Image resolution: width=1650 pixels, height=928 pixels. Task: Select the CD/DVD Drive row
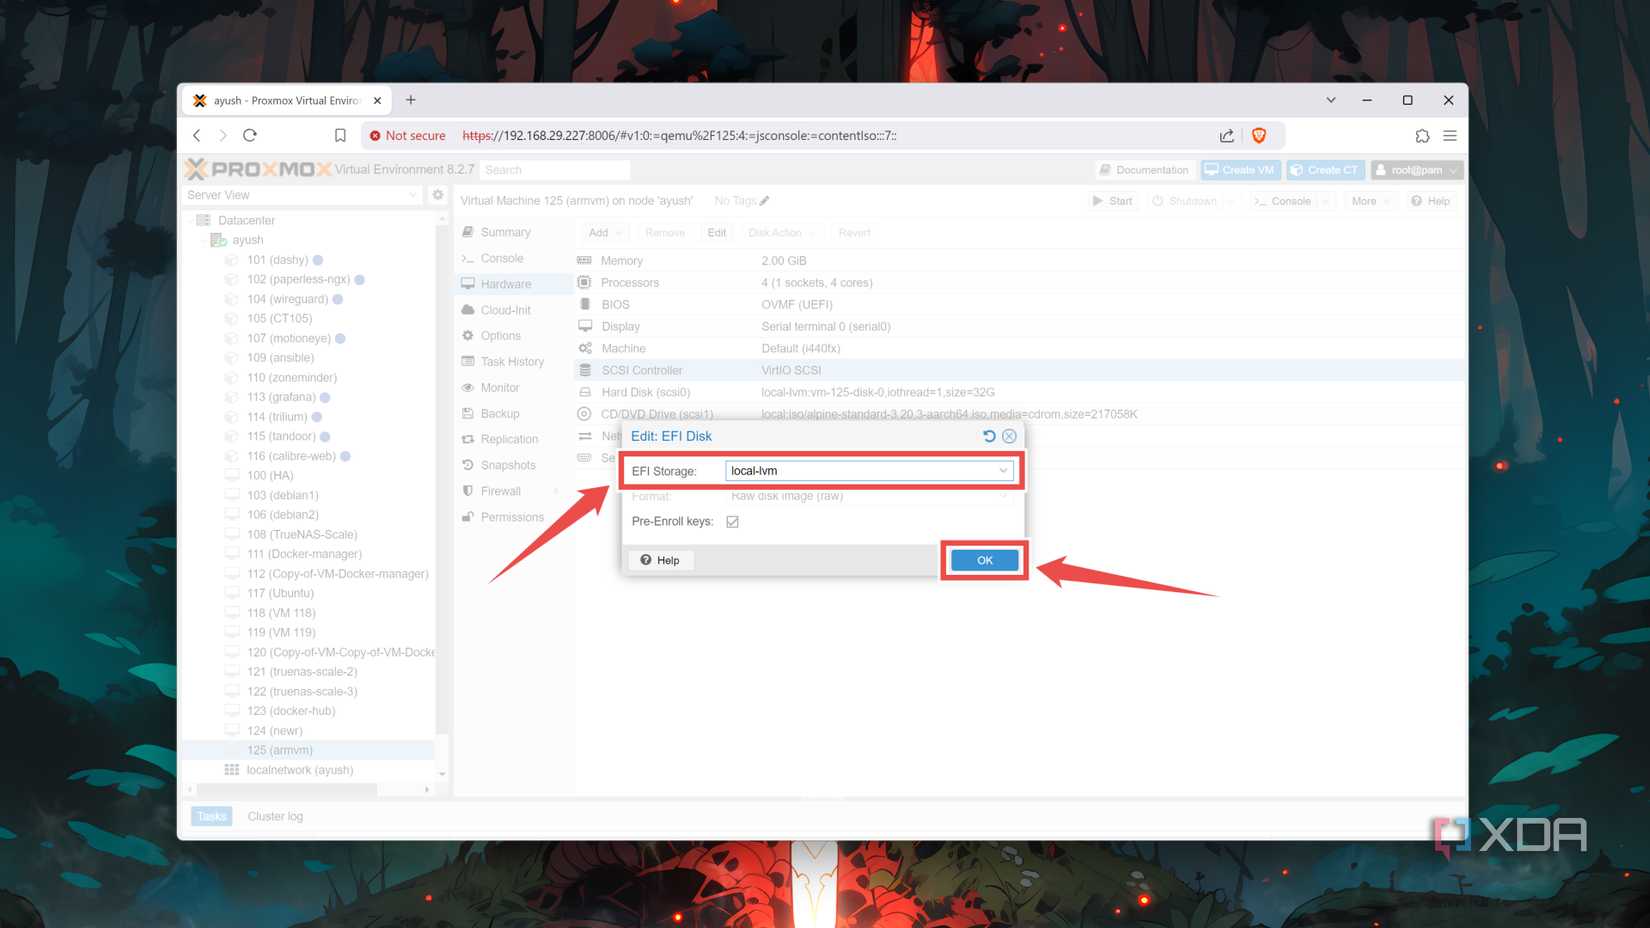[1020, 414]
